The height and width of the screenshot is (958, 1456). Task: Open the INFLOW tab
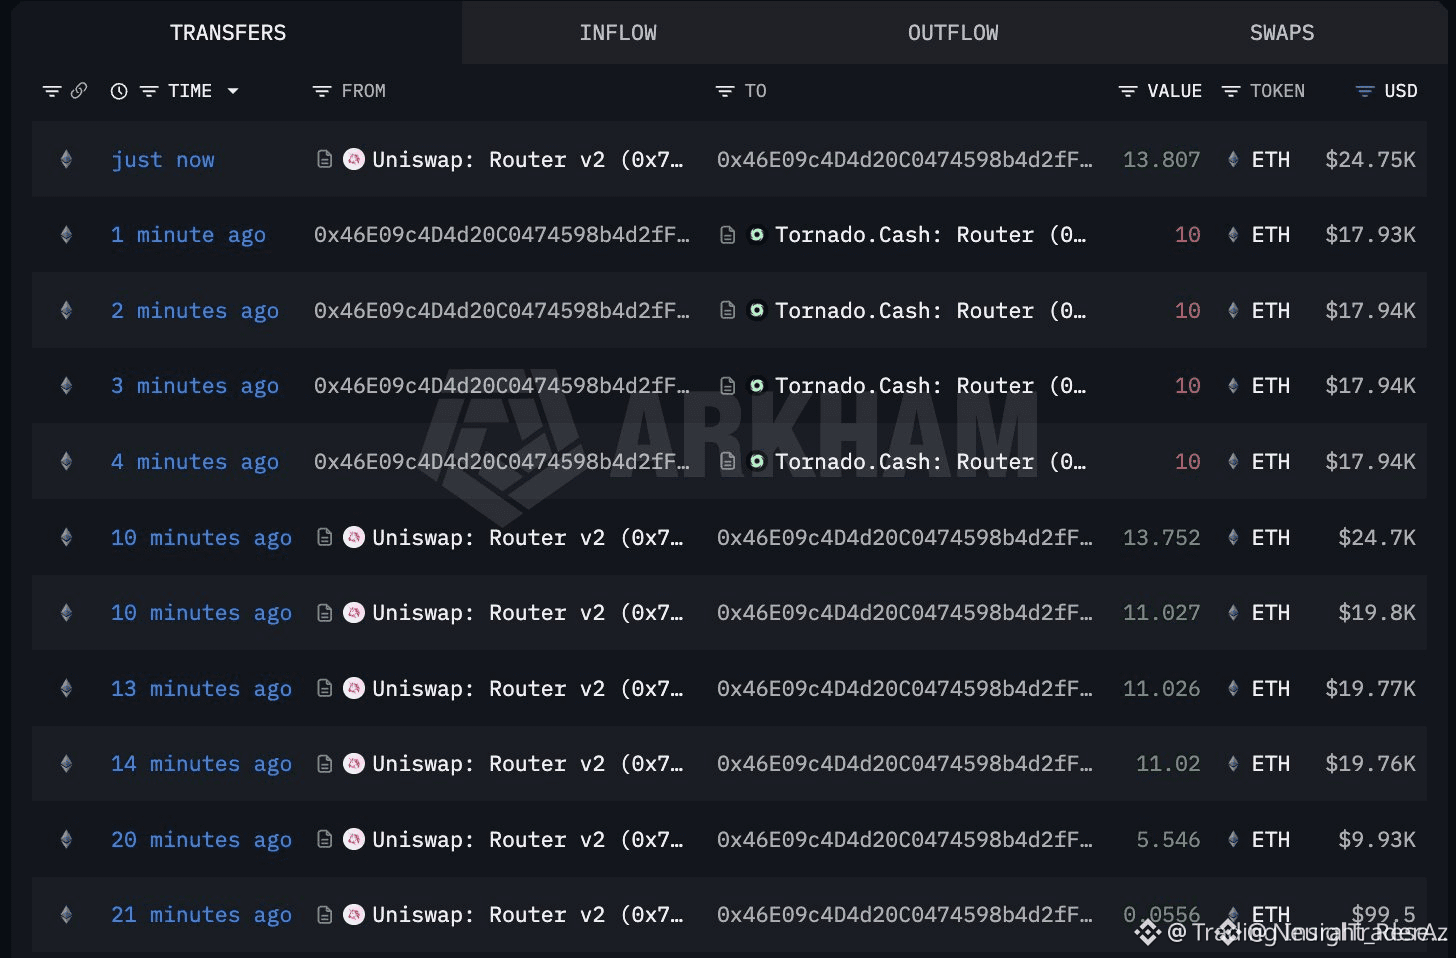click(x=618, y=33)
